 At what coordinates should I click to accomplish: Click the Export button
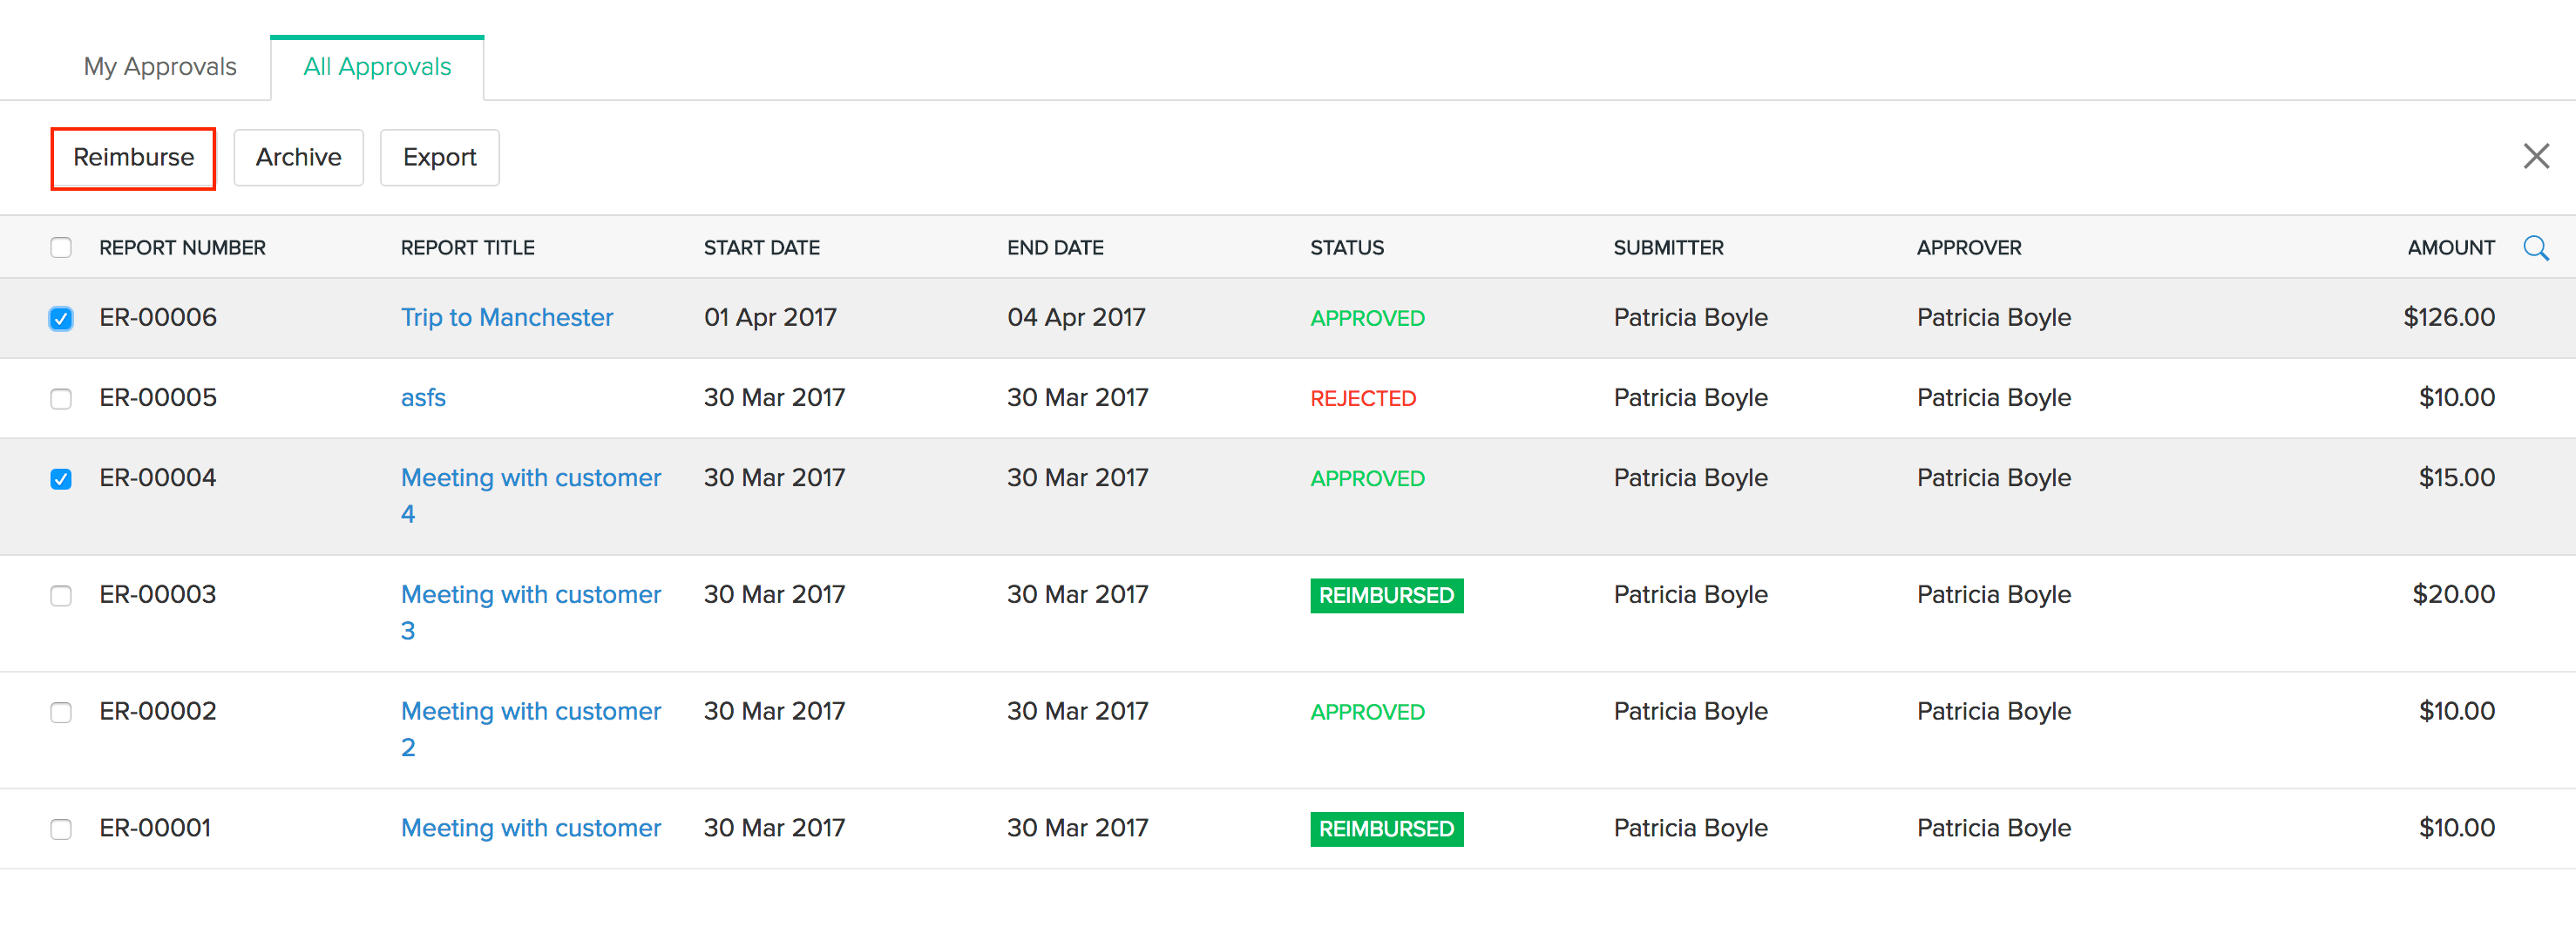tap(439, 157)
